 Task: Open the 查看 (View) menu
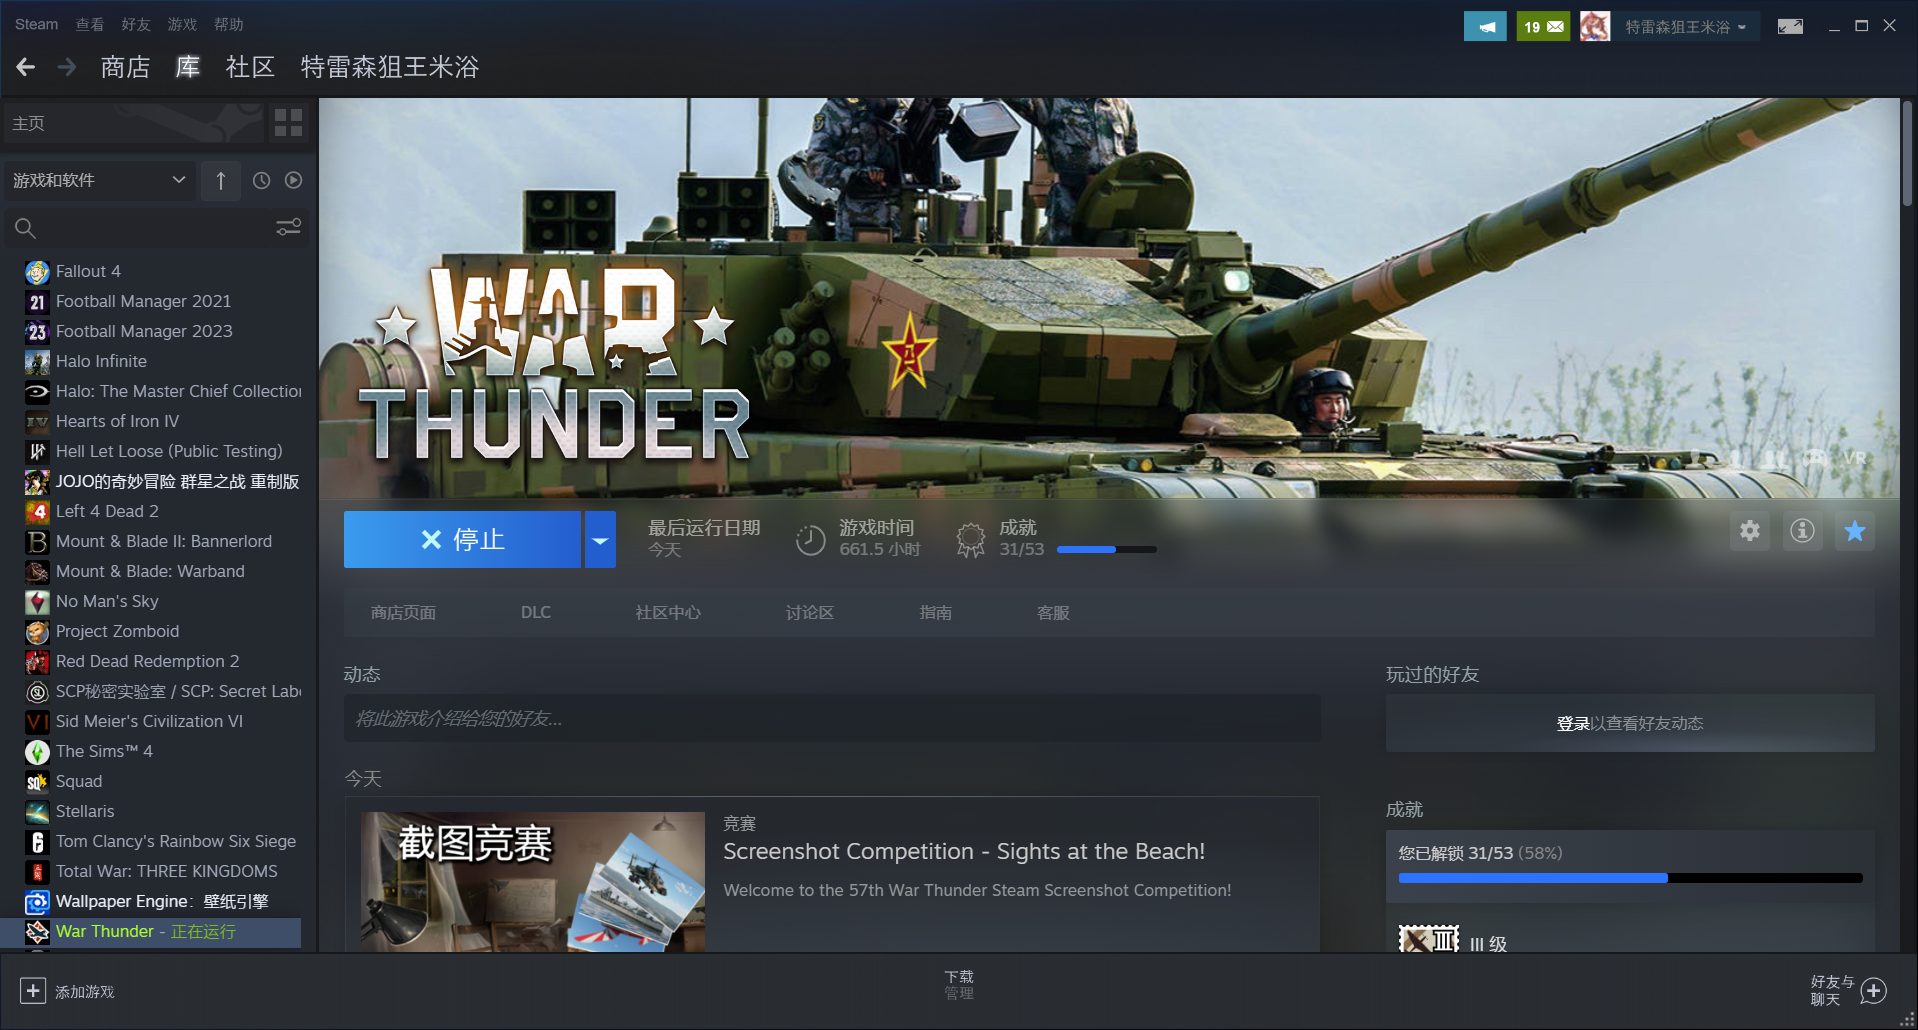[x=90, y=24]
